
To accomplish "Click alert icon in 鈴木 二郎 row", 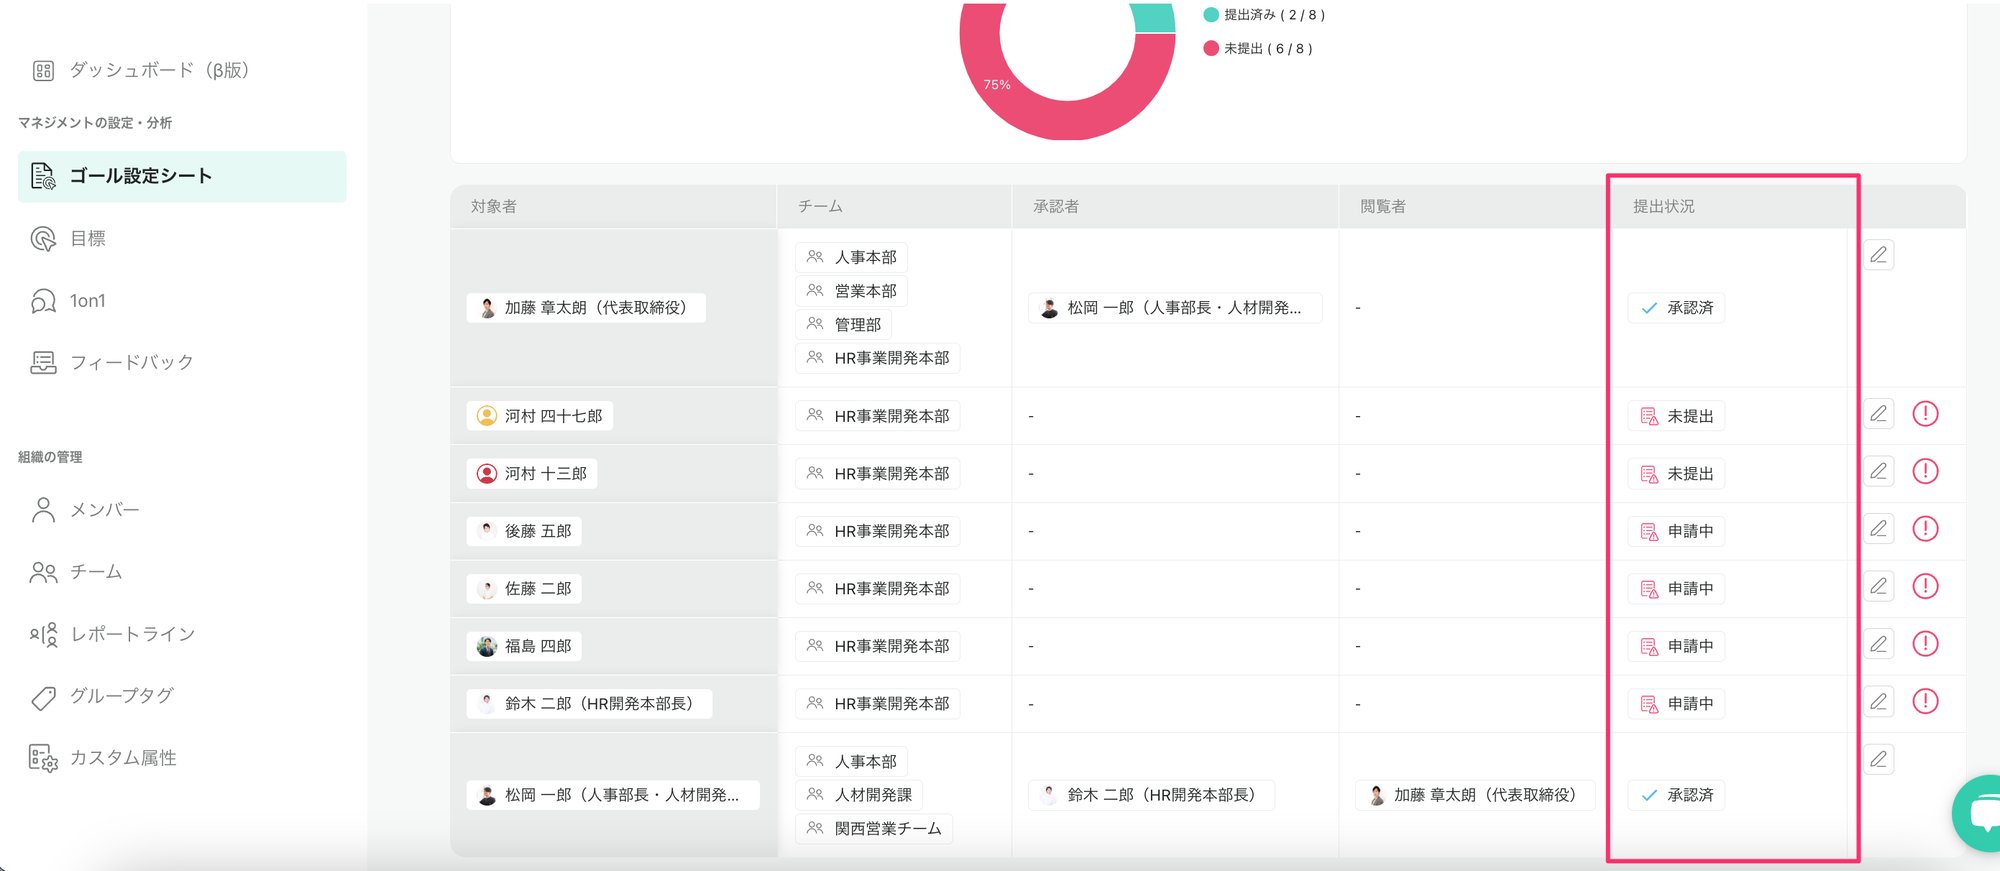I will (x=1924, y=701).
